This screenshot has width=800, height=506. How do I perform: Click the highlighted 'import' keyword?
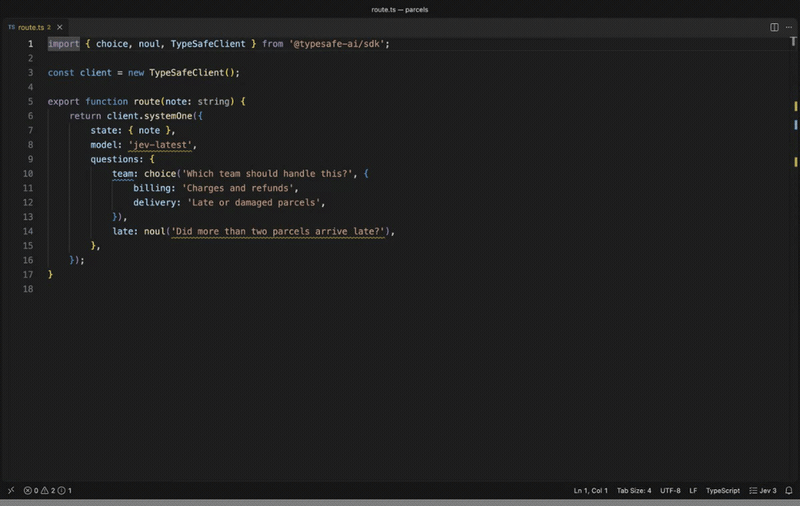coord(64,44)
